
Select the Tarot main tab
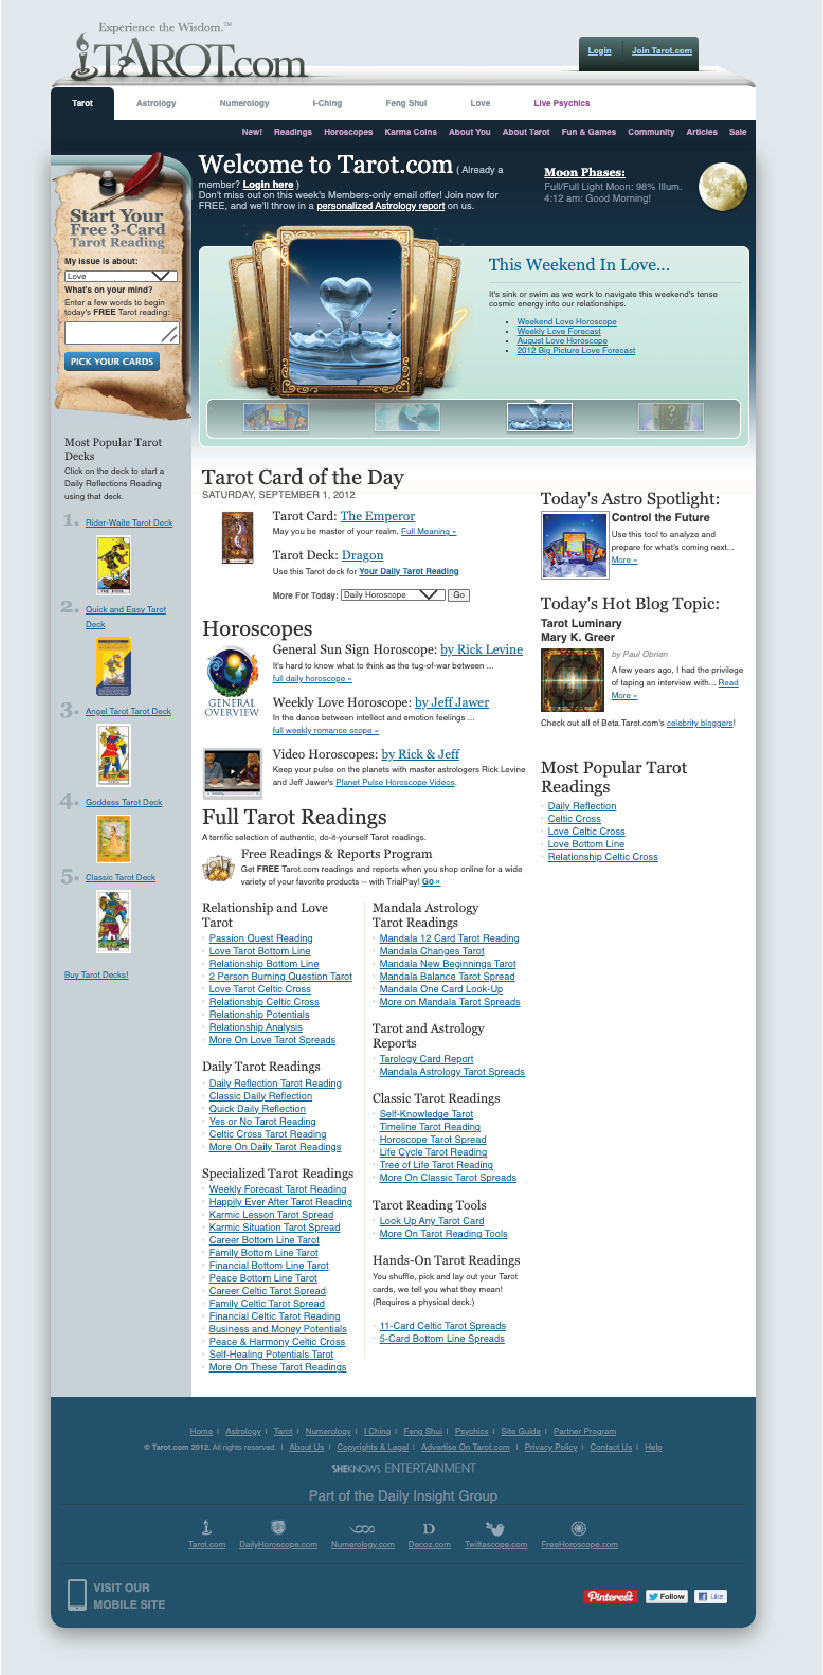point(83,103)
